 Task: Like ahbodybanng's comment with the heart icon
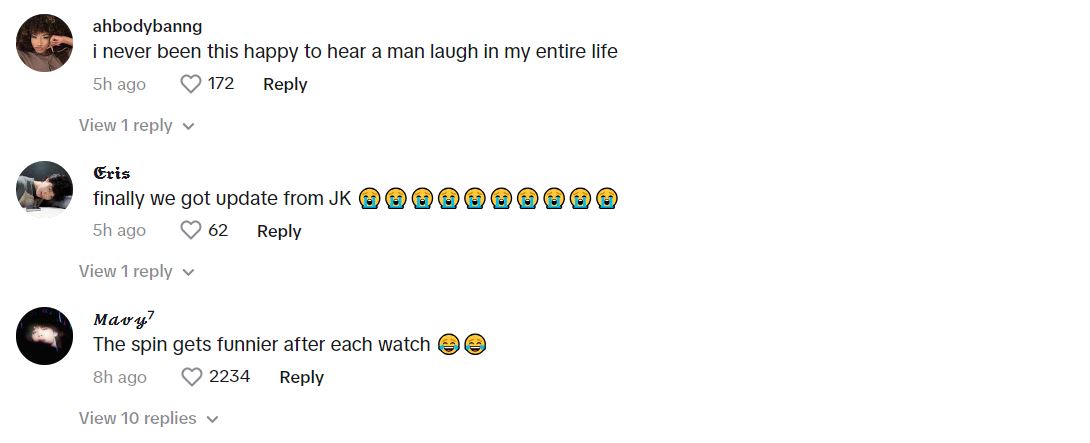[190, 84]
